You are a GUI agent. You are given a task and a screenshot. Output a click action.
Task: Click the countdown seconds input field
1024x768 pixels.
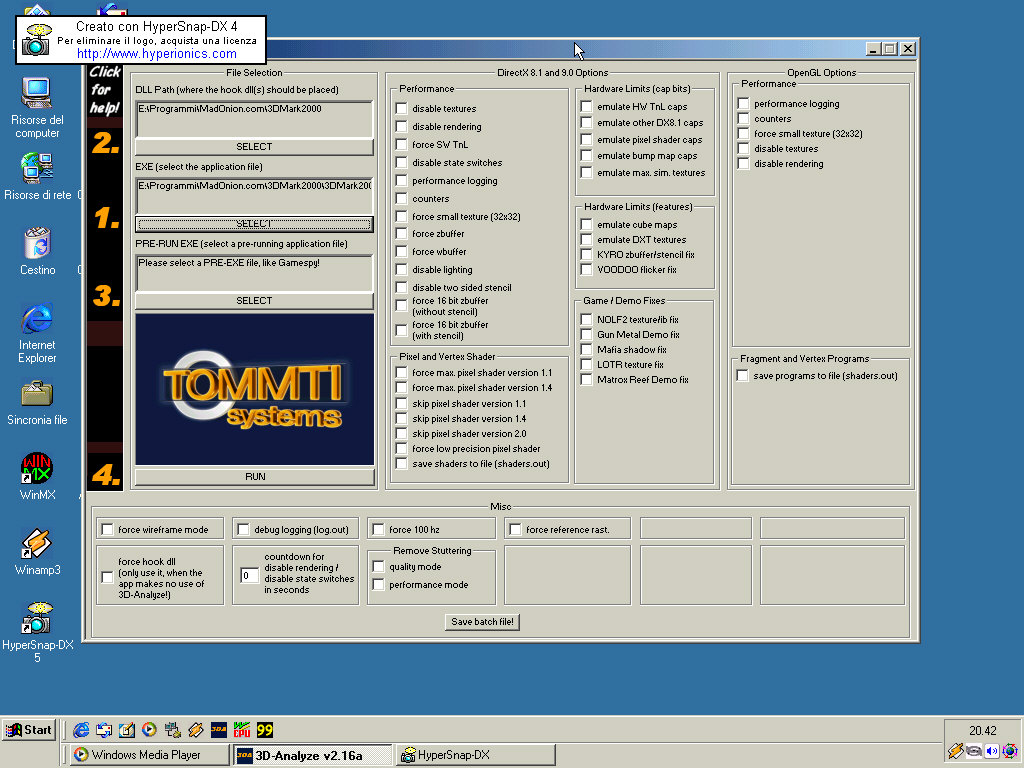pyautogui.click(x=249, y=575)
